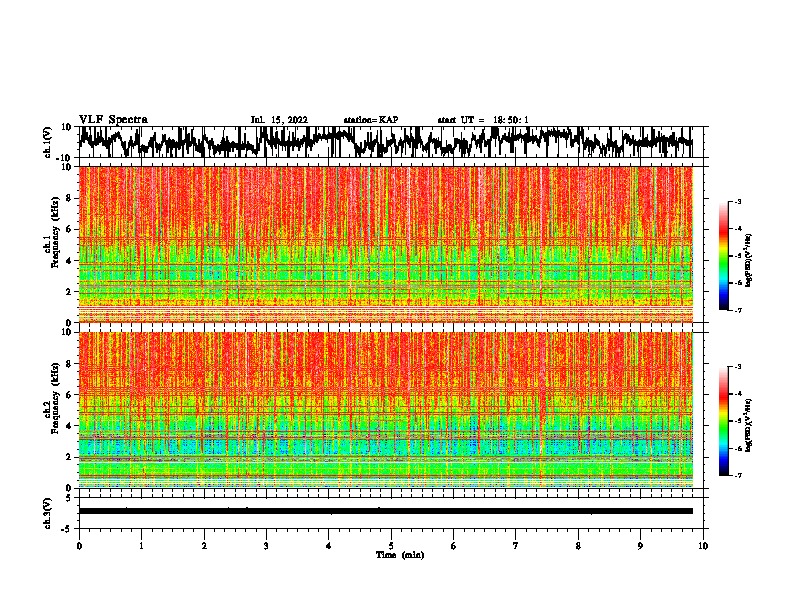Viewport: 792px width, 612px height.
Task: Click the 6 tick on the time axis
Action: (453, 546)
